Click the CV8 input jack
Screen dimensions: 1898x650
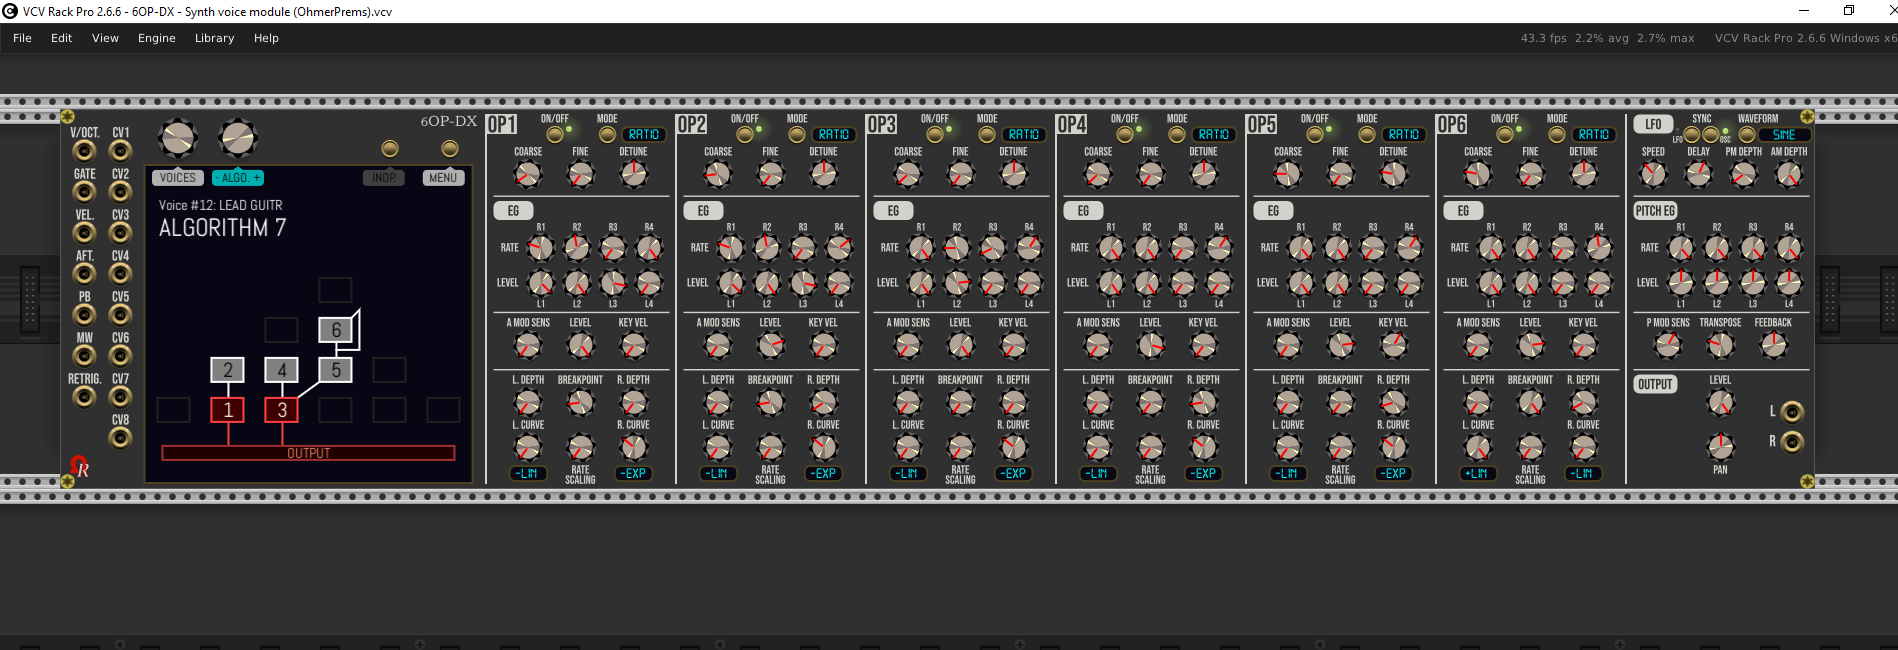(x=120, y=438)
